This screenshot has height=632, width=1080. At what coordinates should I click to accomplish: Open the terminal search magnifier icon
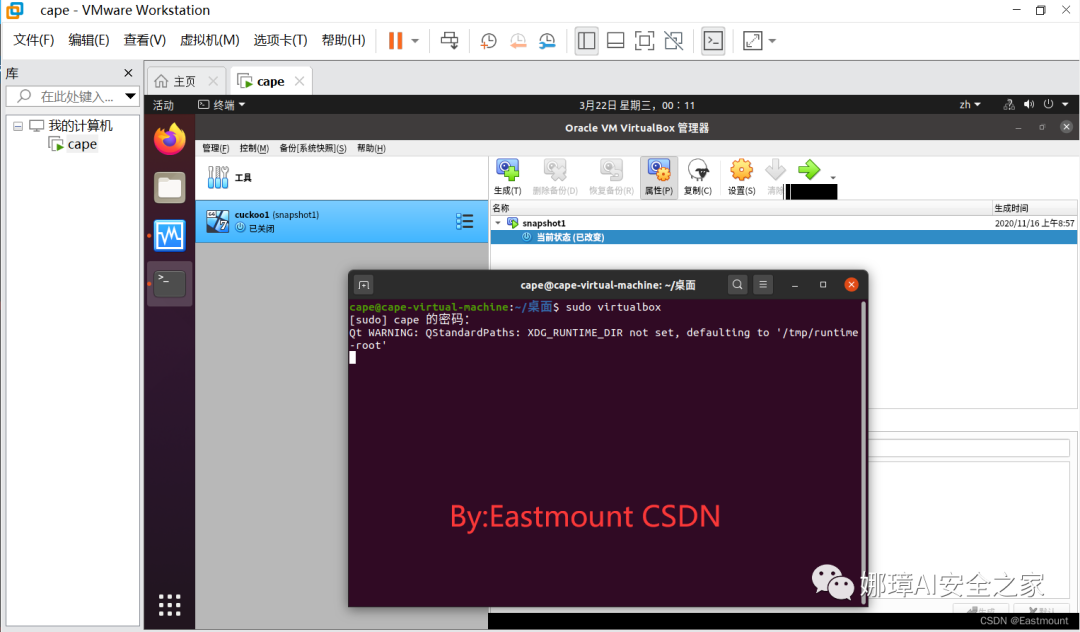[x=737, y=284]
